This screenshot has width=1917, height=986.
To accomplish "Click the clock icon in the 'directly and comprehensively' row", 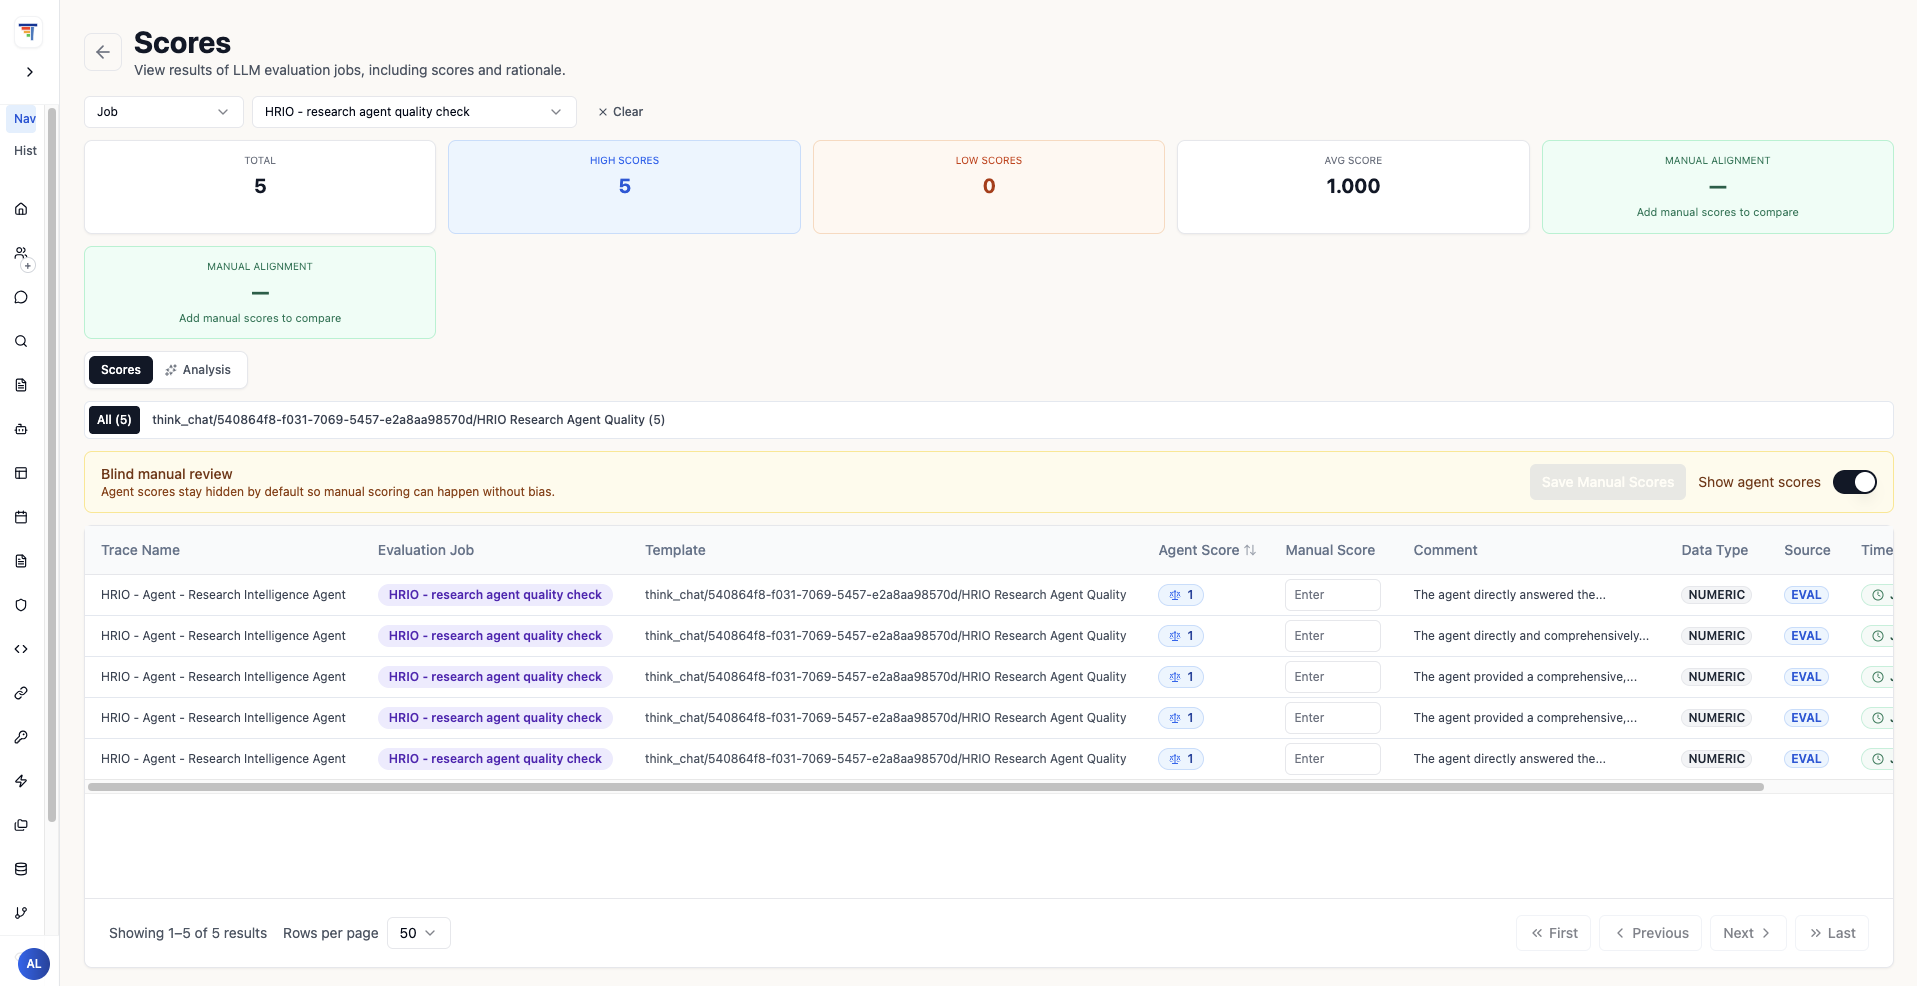I will (x=1878, y=636).
